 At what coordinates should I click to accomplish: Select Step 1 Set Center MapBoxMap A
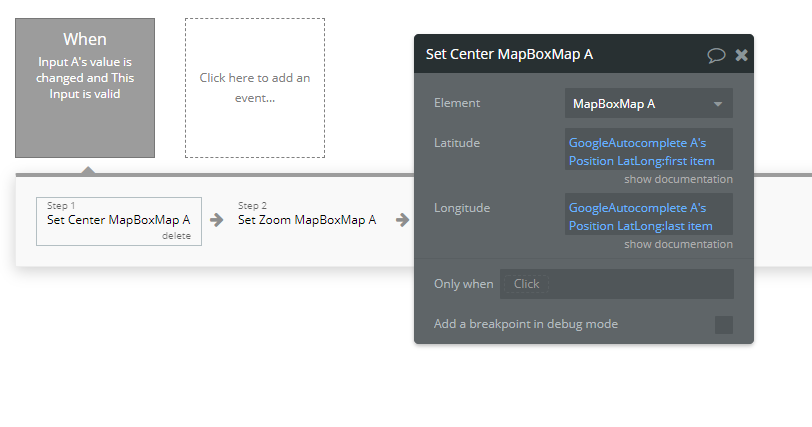coord(119,221)
